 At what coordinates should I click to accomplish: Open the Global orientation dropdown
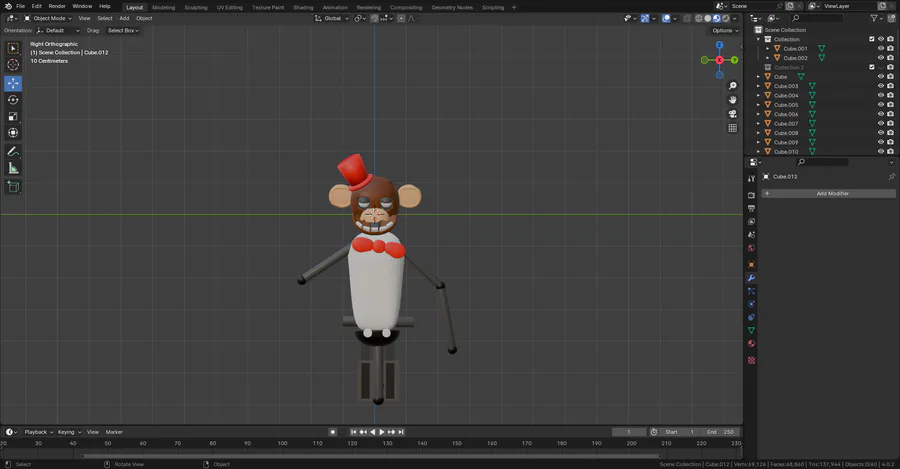(x=332, y=18)
